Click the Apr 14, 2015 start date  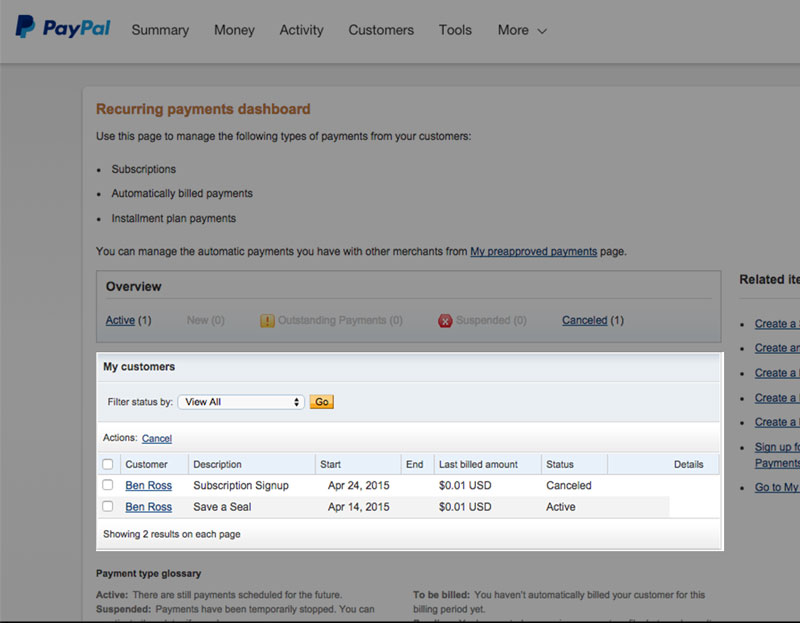coord(359,507)
